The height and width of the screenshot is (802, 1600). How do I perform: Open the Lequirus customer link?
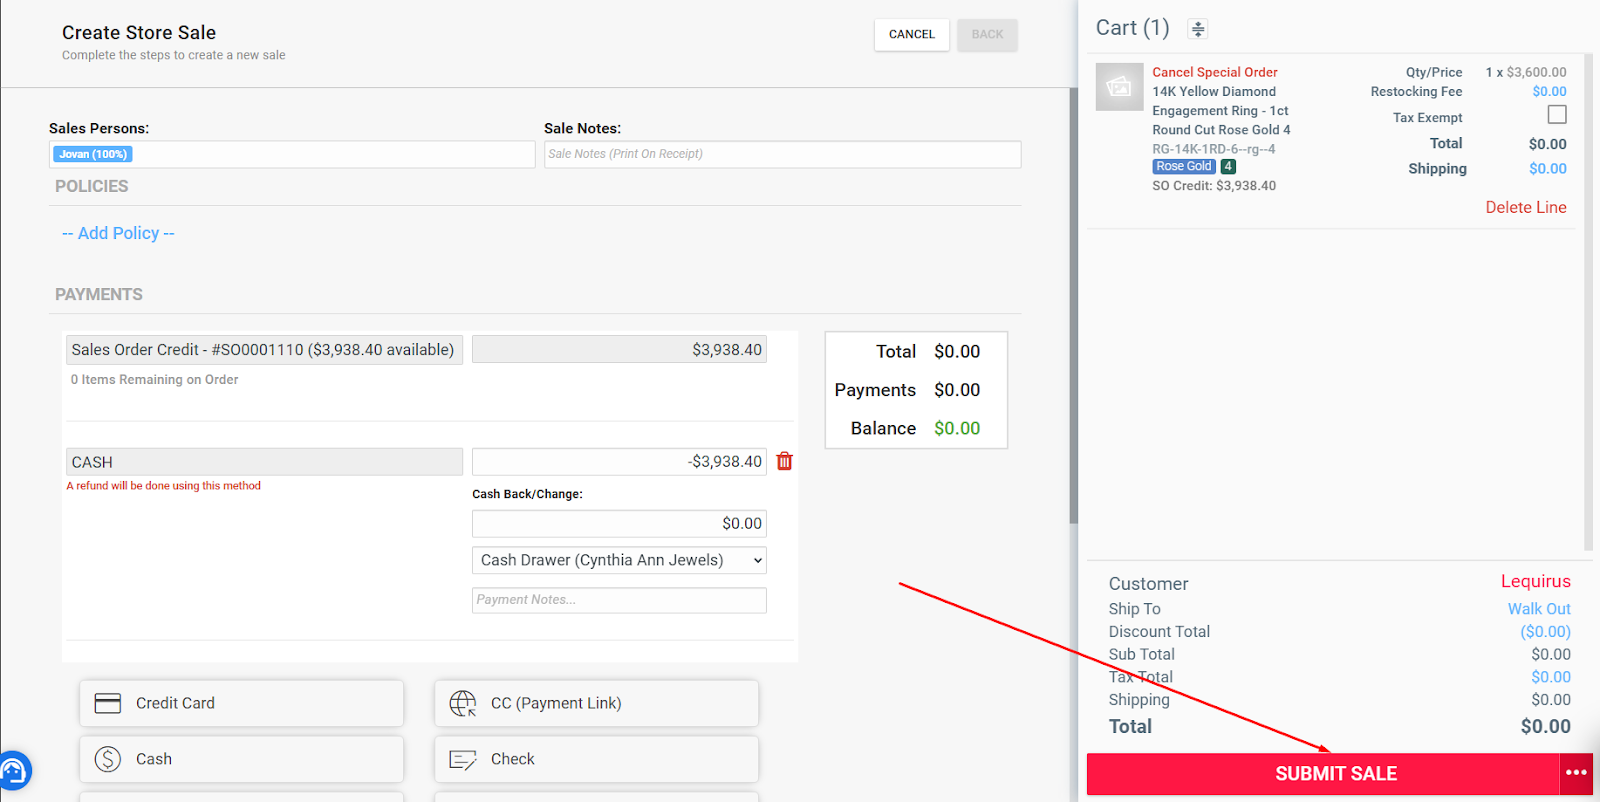[1535, 581]
